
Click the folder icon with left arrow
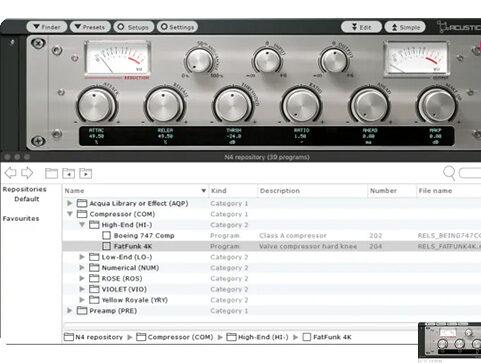(68, 173)
